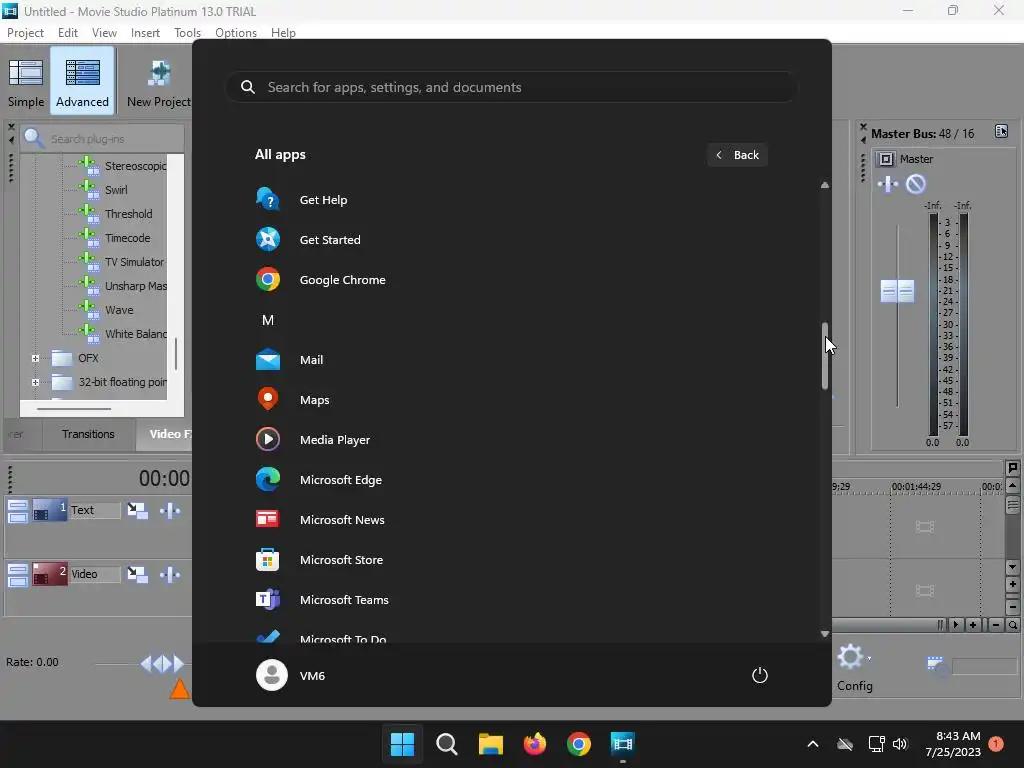Open compositing mode for Video track

[x=137, y=574]
